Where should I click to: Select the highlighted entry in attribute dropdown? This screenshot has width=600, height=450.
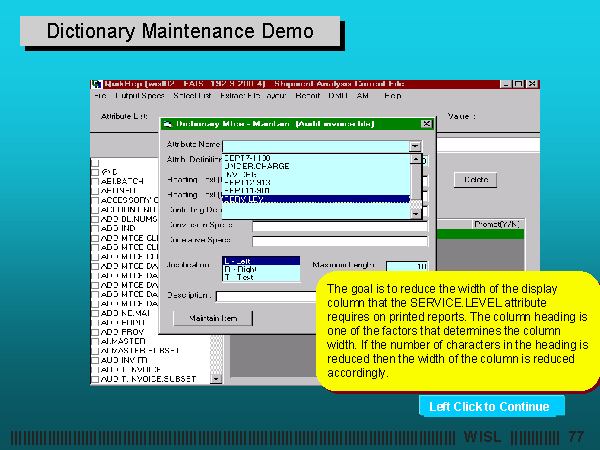244,199
